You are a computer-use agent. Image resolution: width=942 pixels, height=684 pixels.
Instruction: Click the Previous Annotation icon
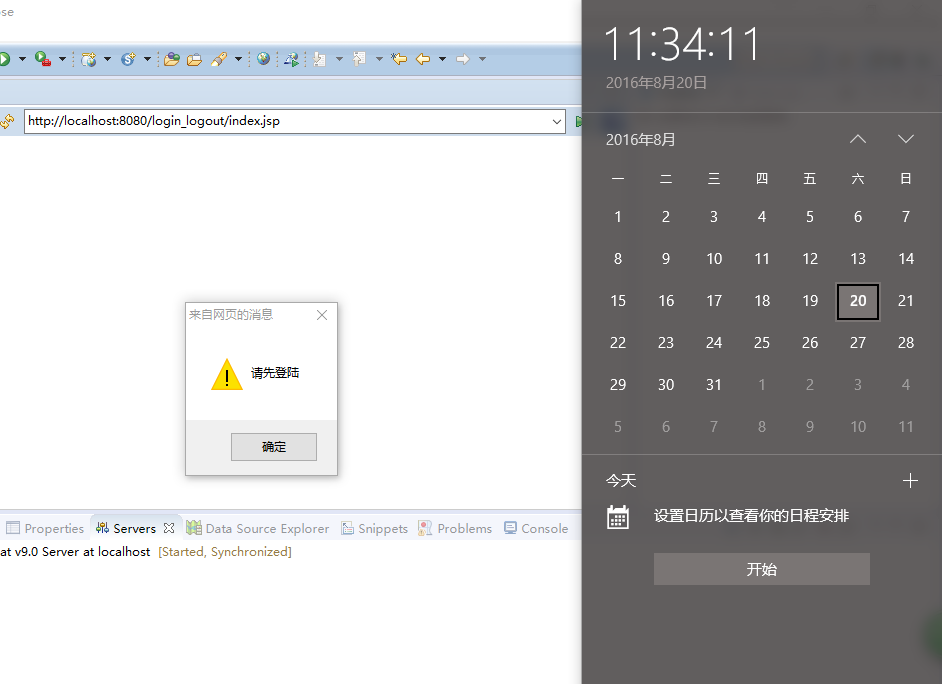pos(359,58)
